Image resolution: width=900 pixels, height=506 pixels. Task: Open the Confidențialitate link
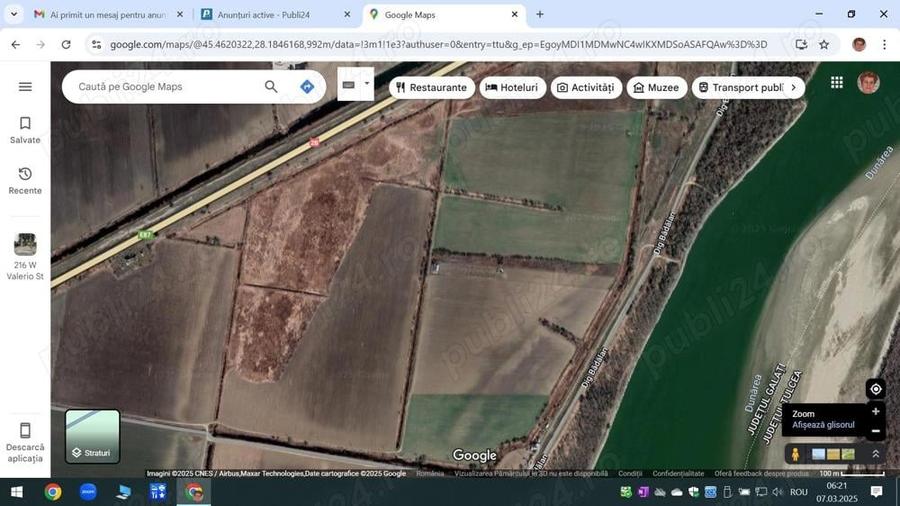[678, 473]
